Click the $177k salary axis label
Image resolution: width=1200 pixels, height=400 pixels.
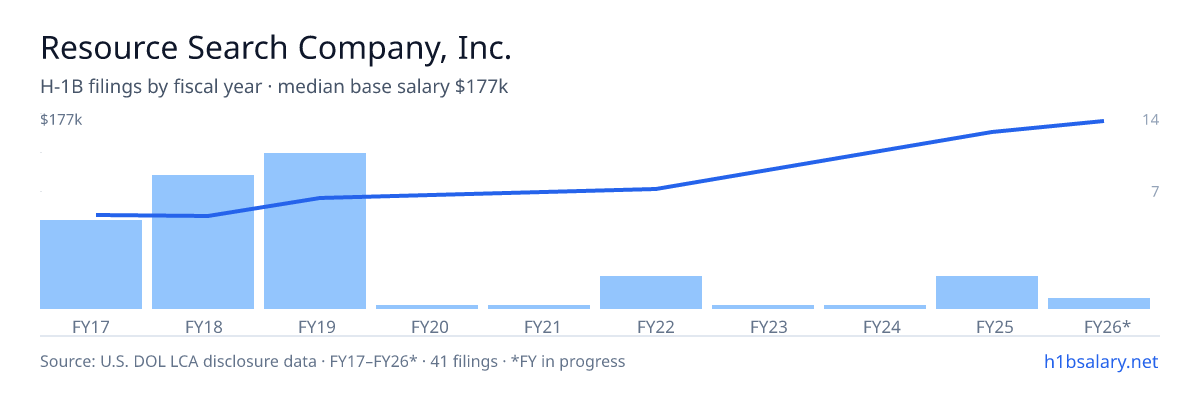coord(61,120)
